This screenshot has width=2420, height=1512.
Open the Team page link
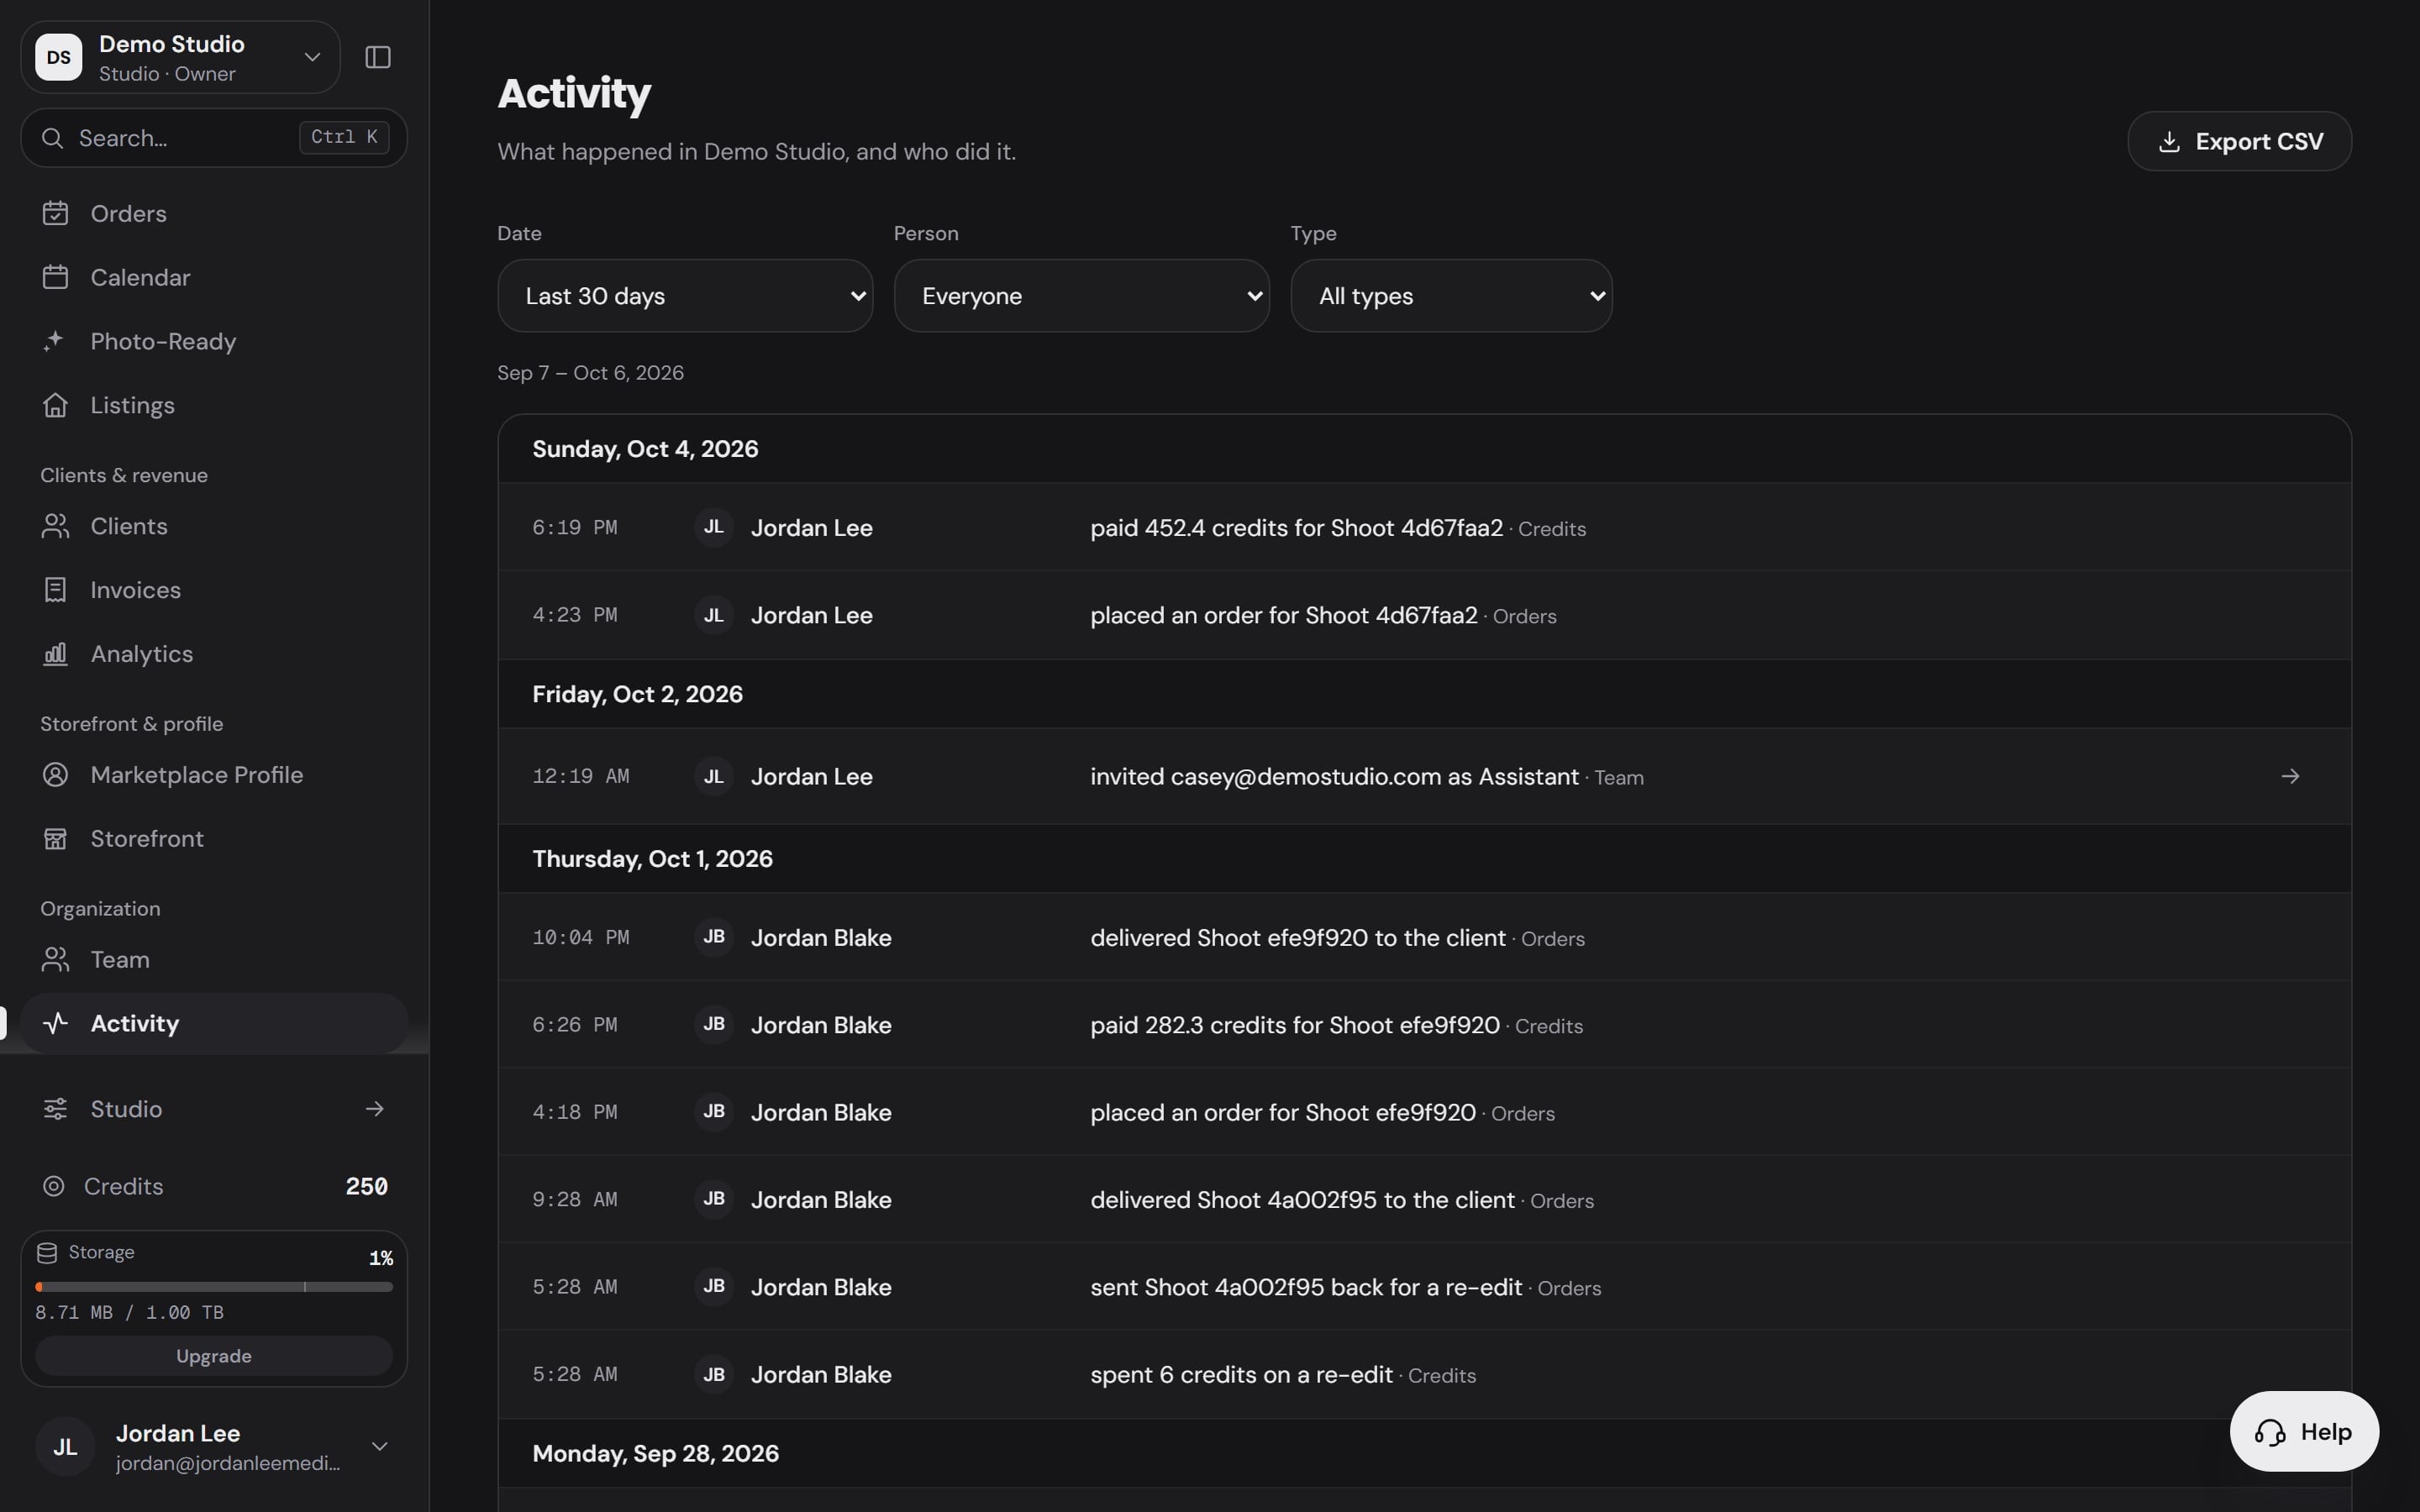pos(214,960)
